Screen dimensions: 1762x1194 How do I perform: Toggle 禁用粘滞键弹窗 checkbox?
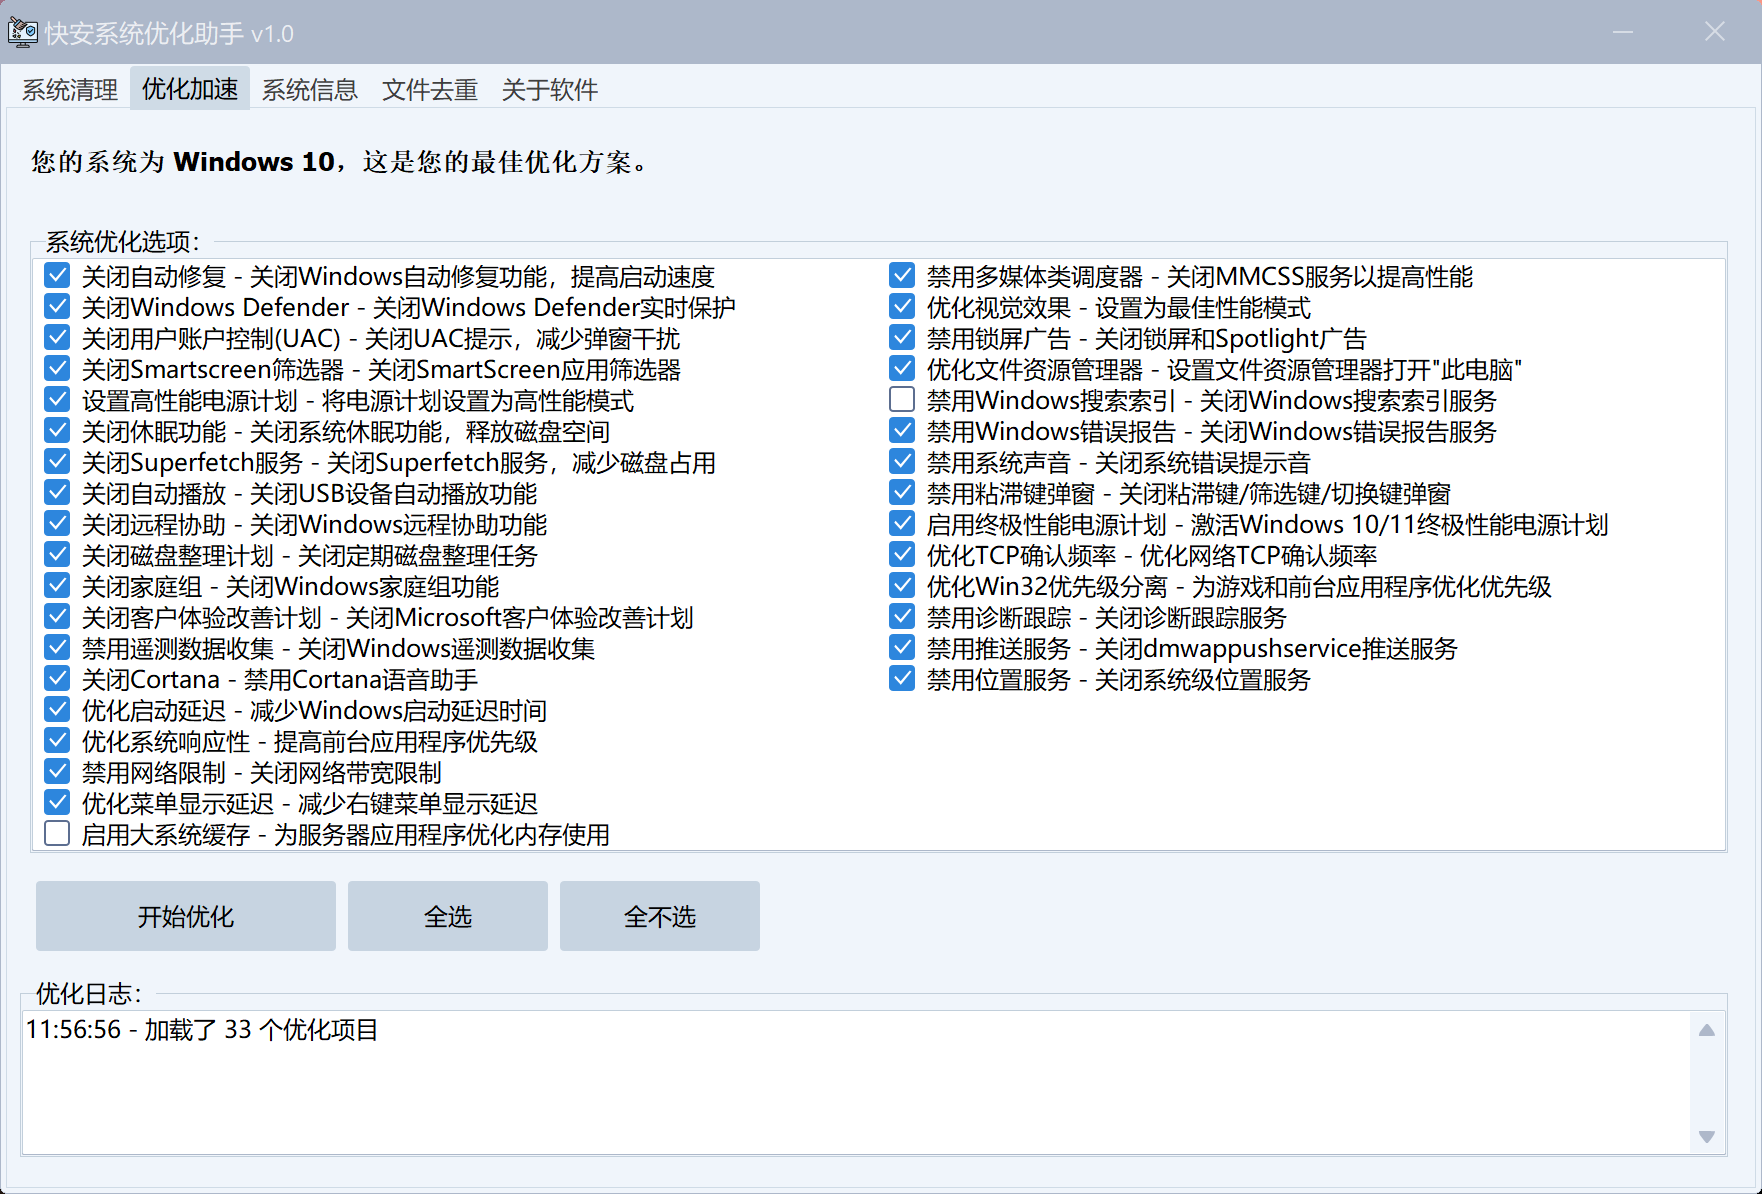pos(902,493)
